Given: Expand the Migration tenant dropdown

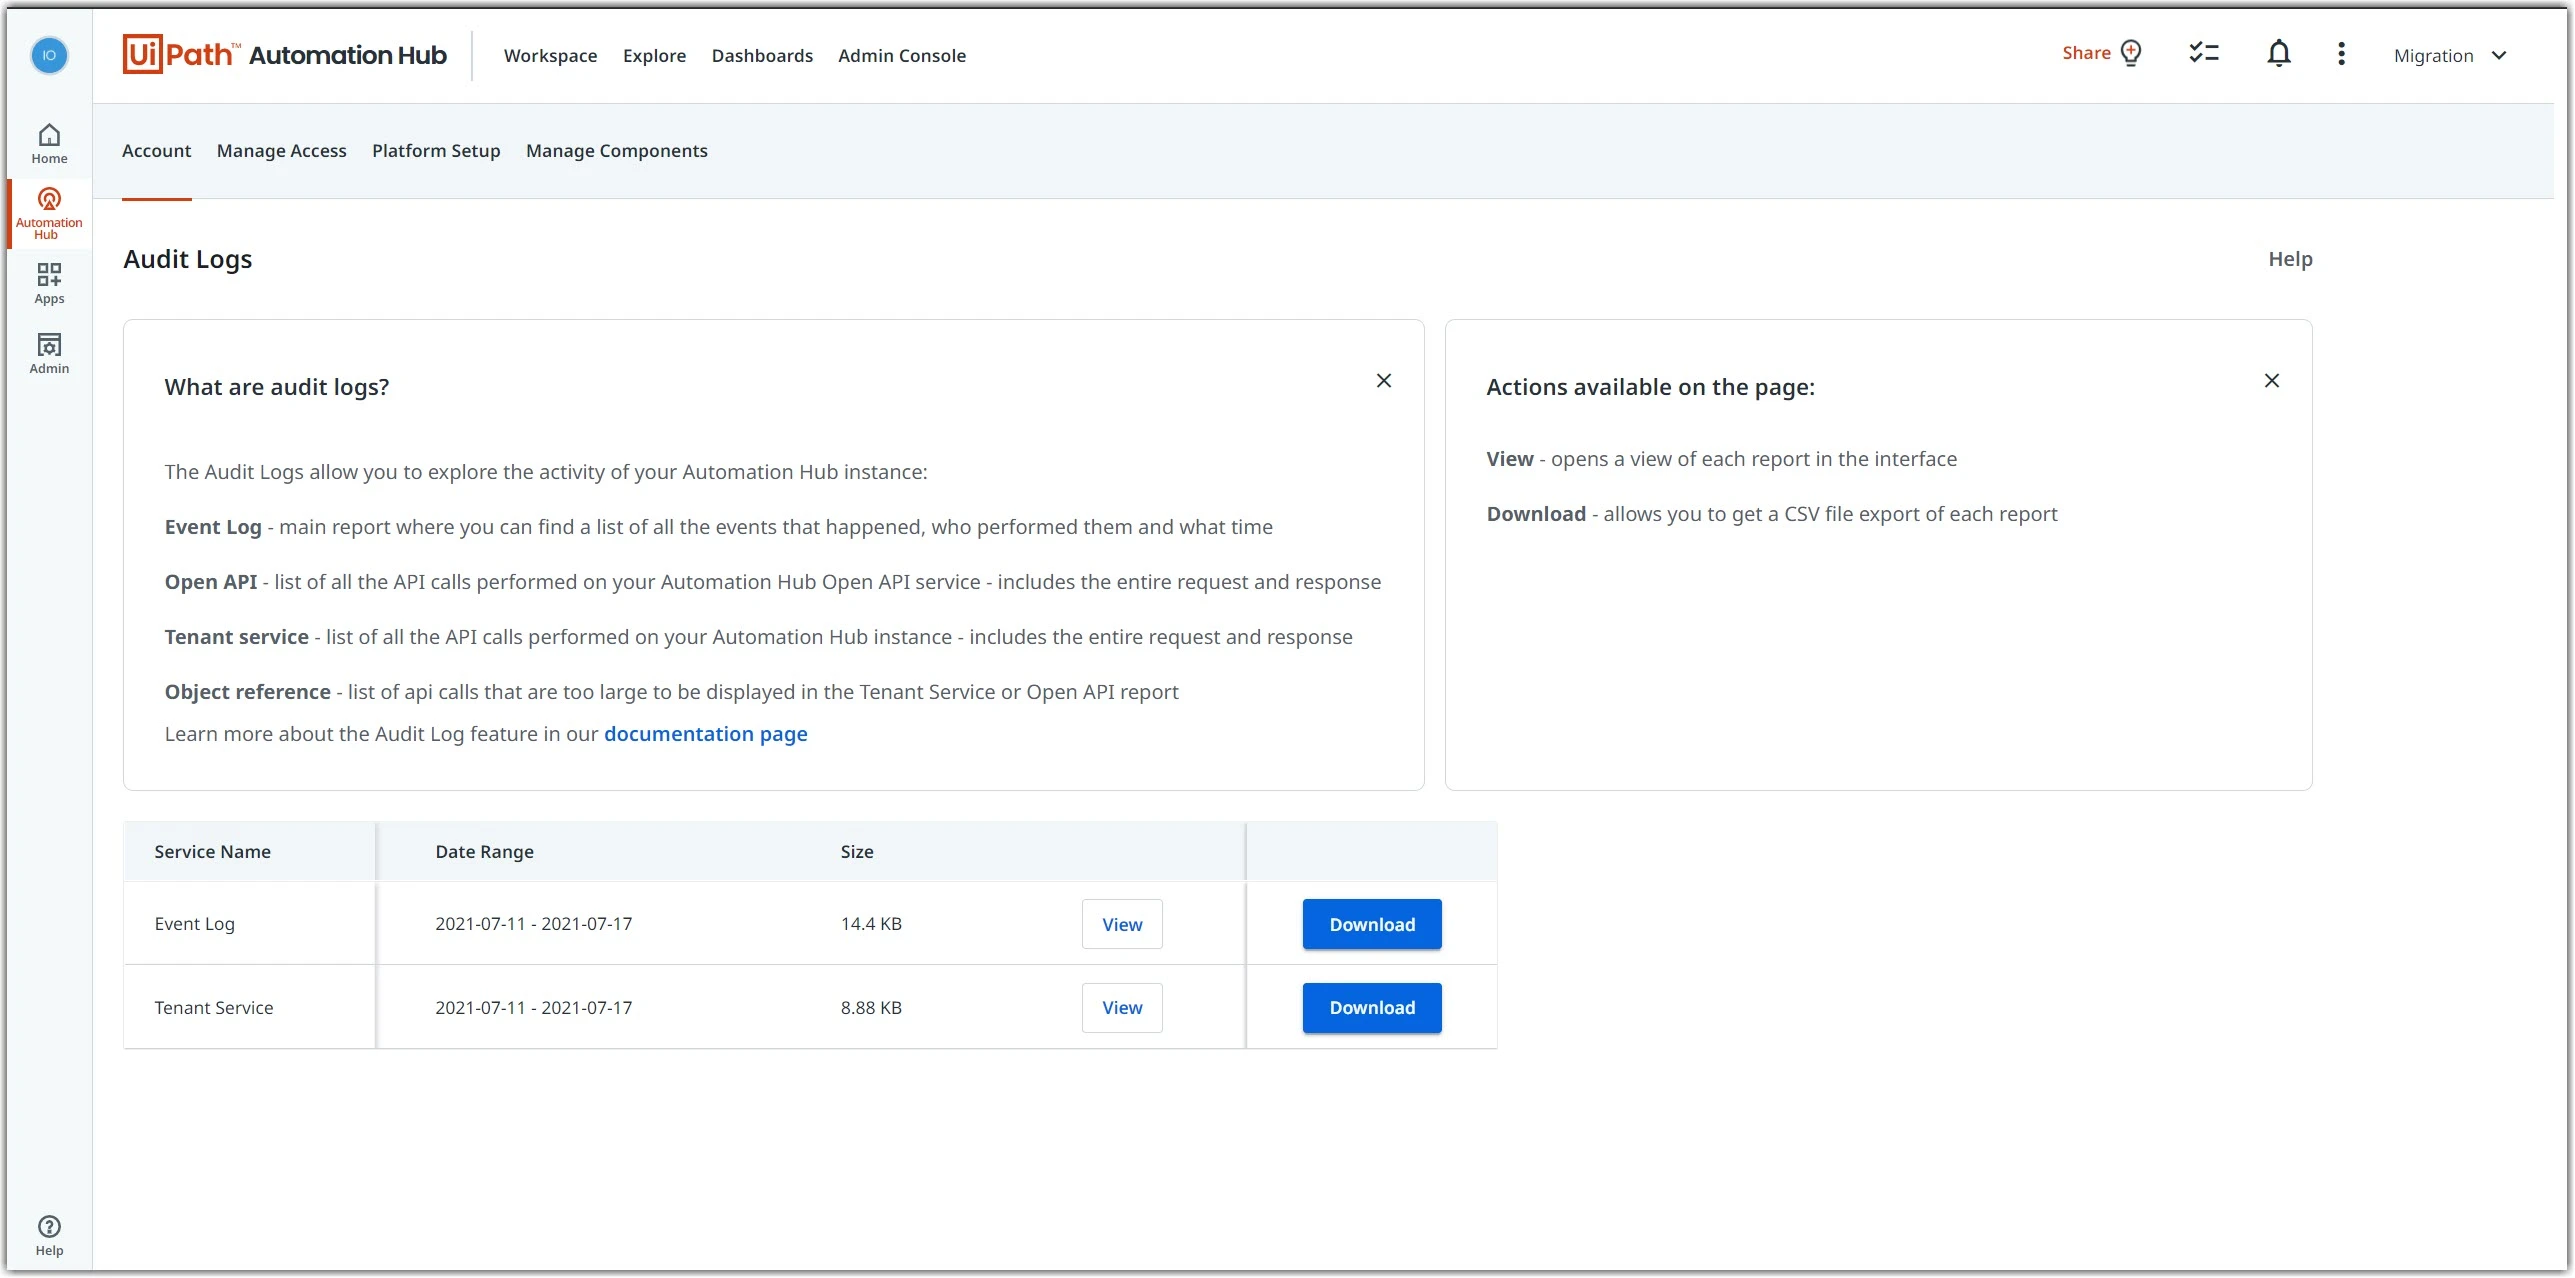Looking at the screenshot, I should [x=2451, y=56].
